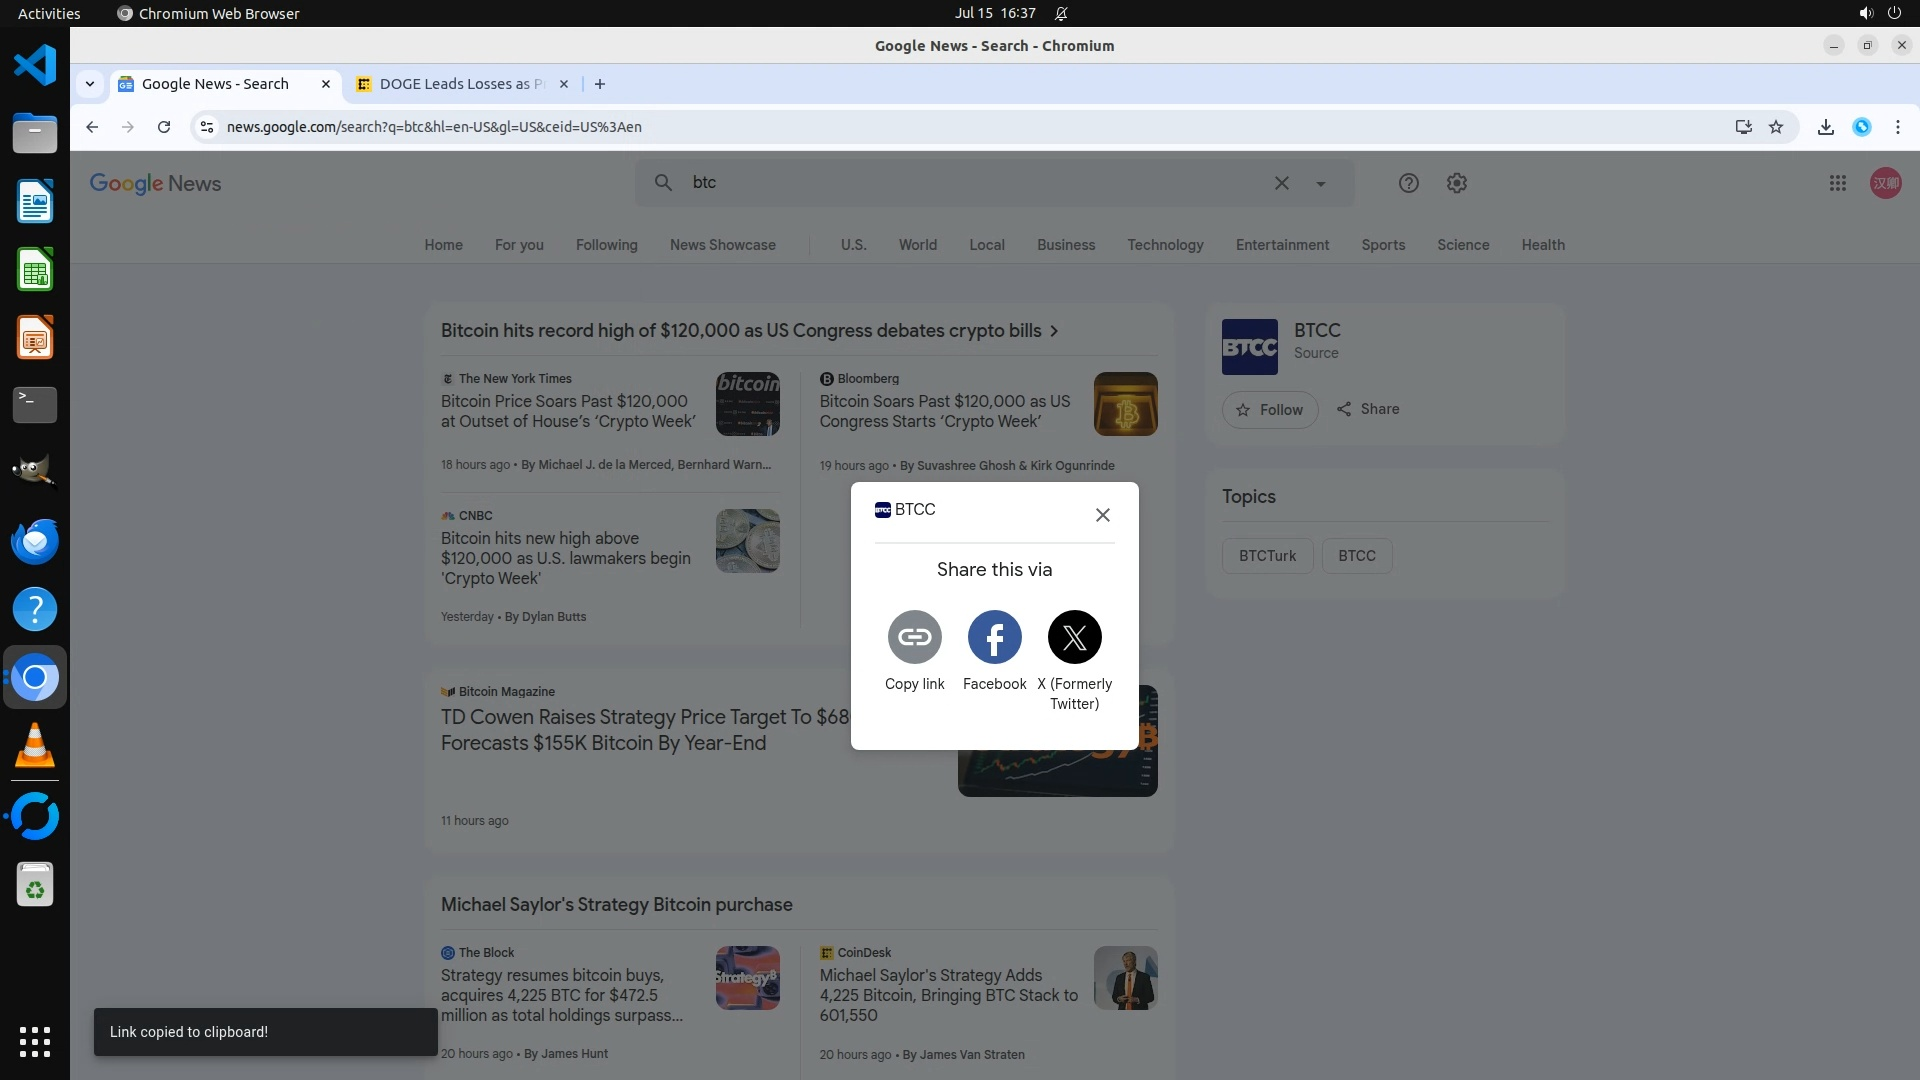Viewport: 1920px width, 1080px height.
Task: Open the tab search dropdown chevron
Action: point(90,84)
